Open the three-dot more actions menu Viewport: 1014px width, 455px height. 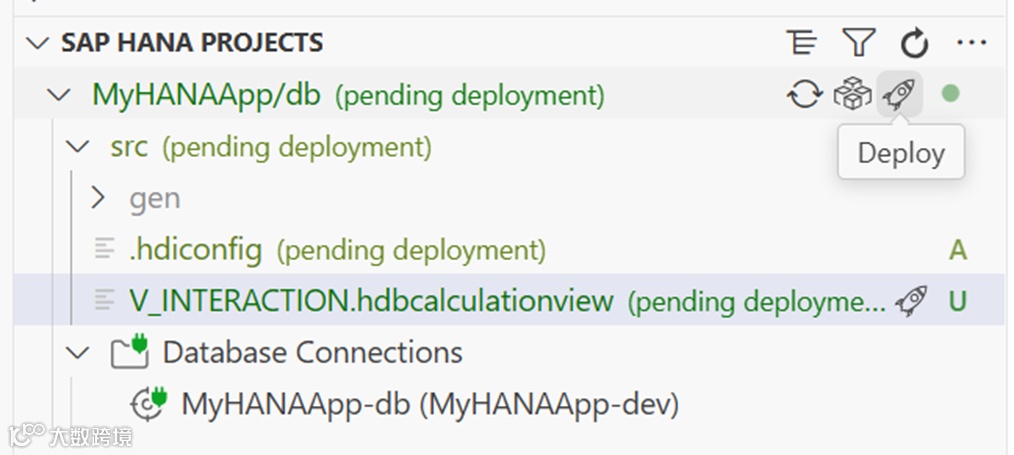point(971,43)
